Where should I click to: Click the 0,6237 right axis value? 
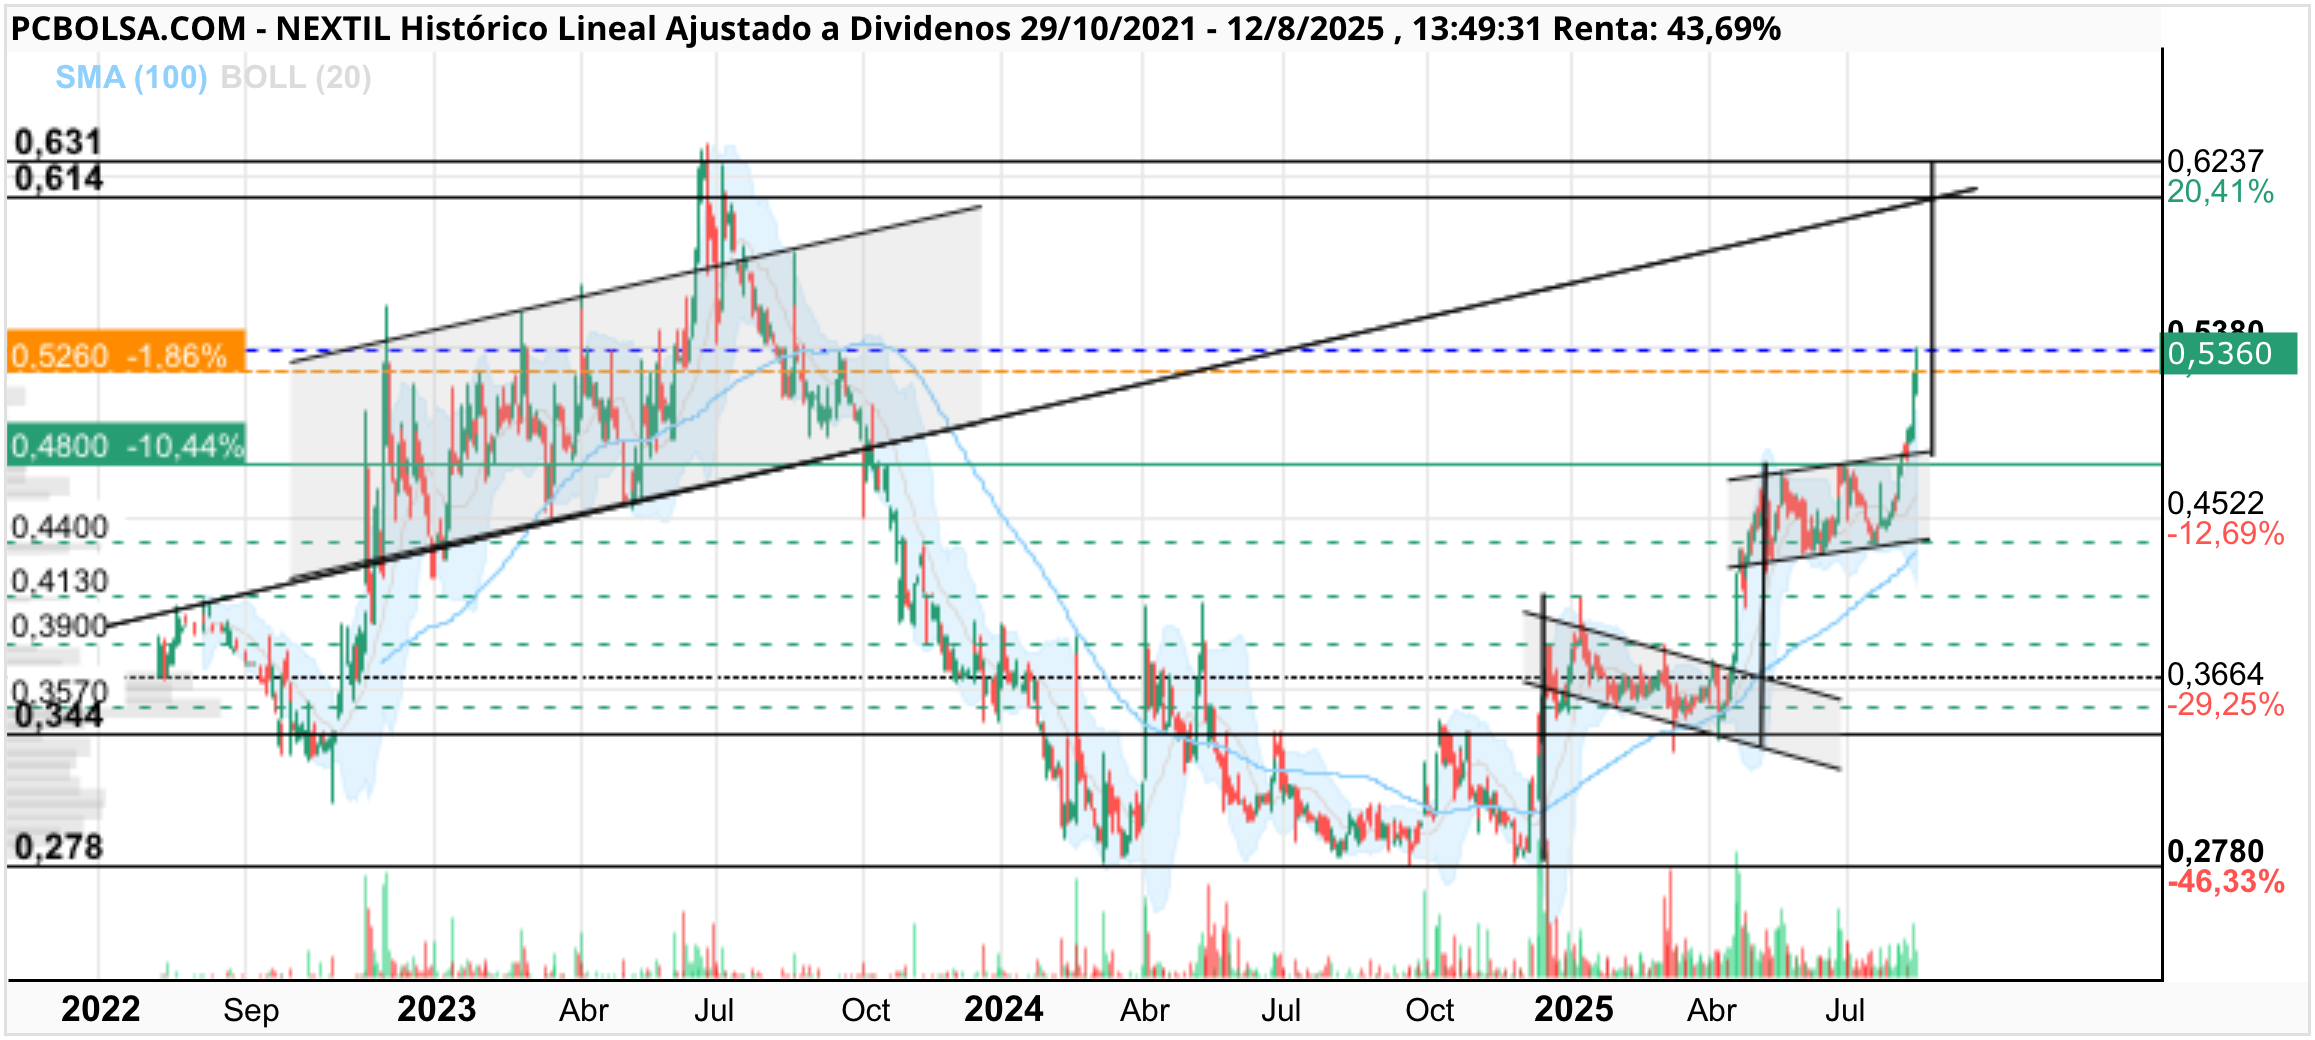click(x=2215, y=161)
